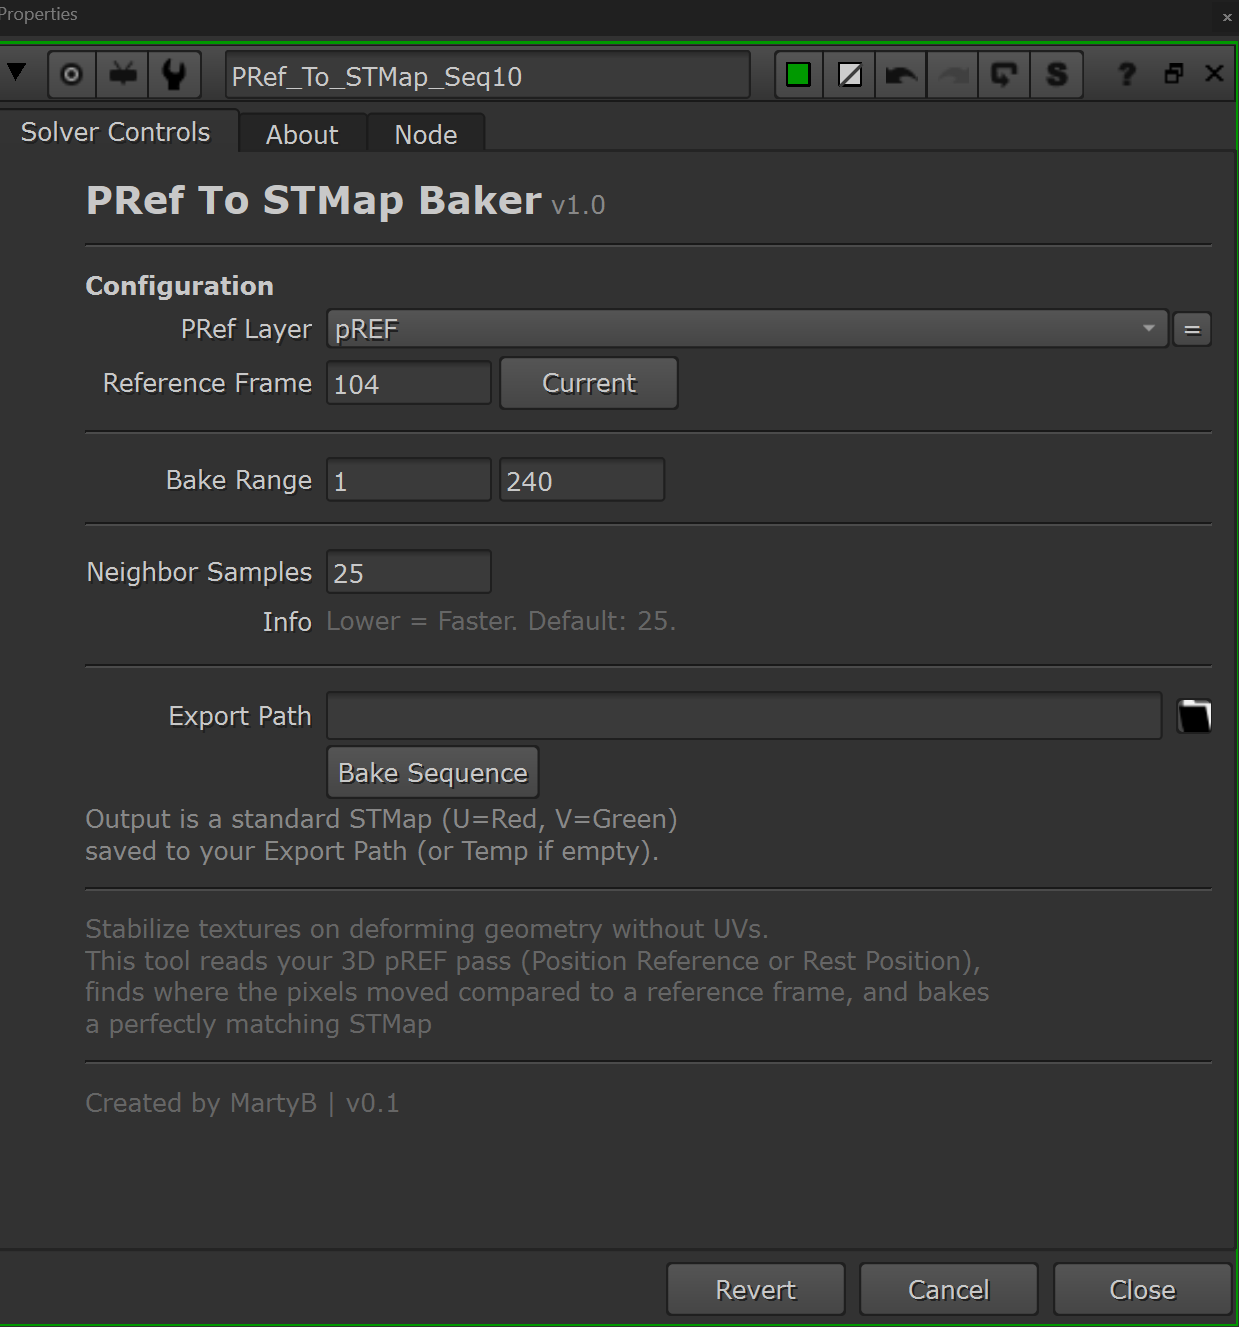Collapse the node panel with the disclosure triangle
The height and width of the screenshot is (1327, 1239).
[x=16, y=72]
